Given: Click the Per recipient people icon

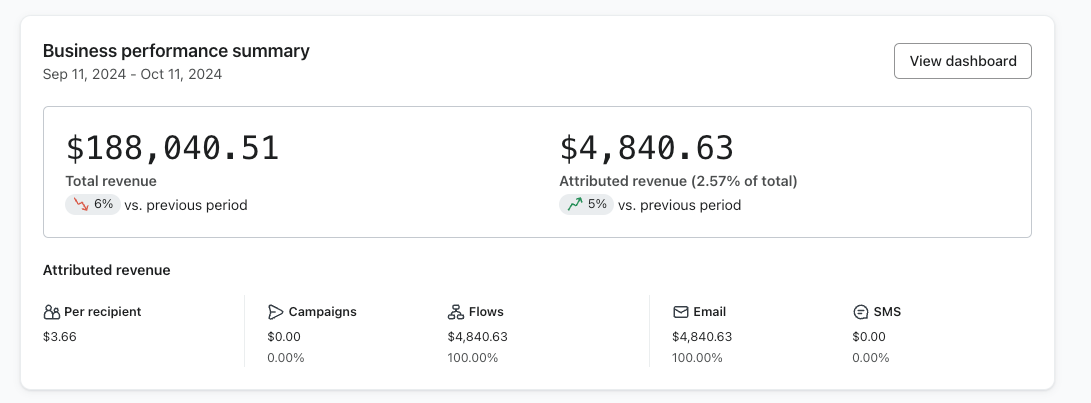Looking at the screenshot, I should (x=52, y=312).
